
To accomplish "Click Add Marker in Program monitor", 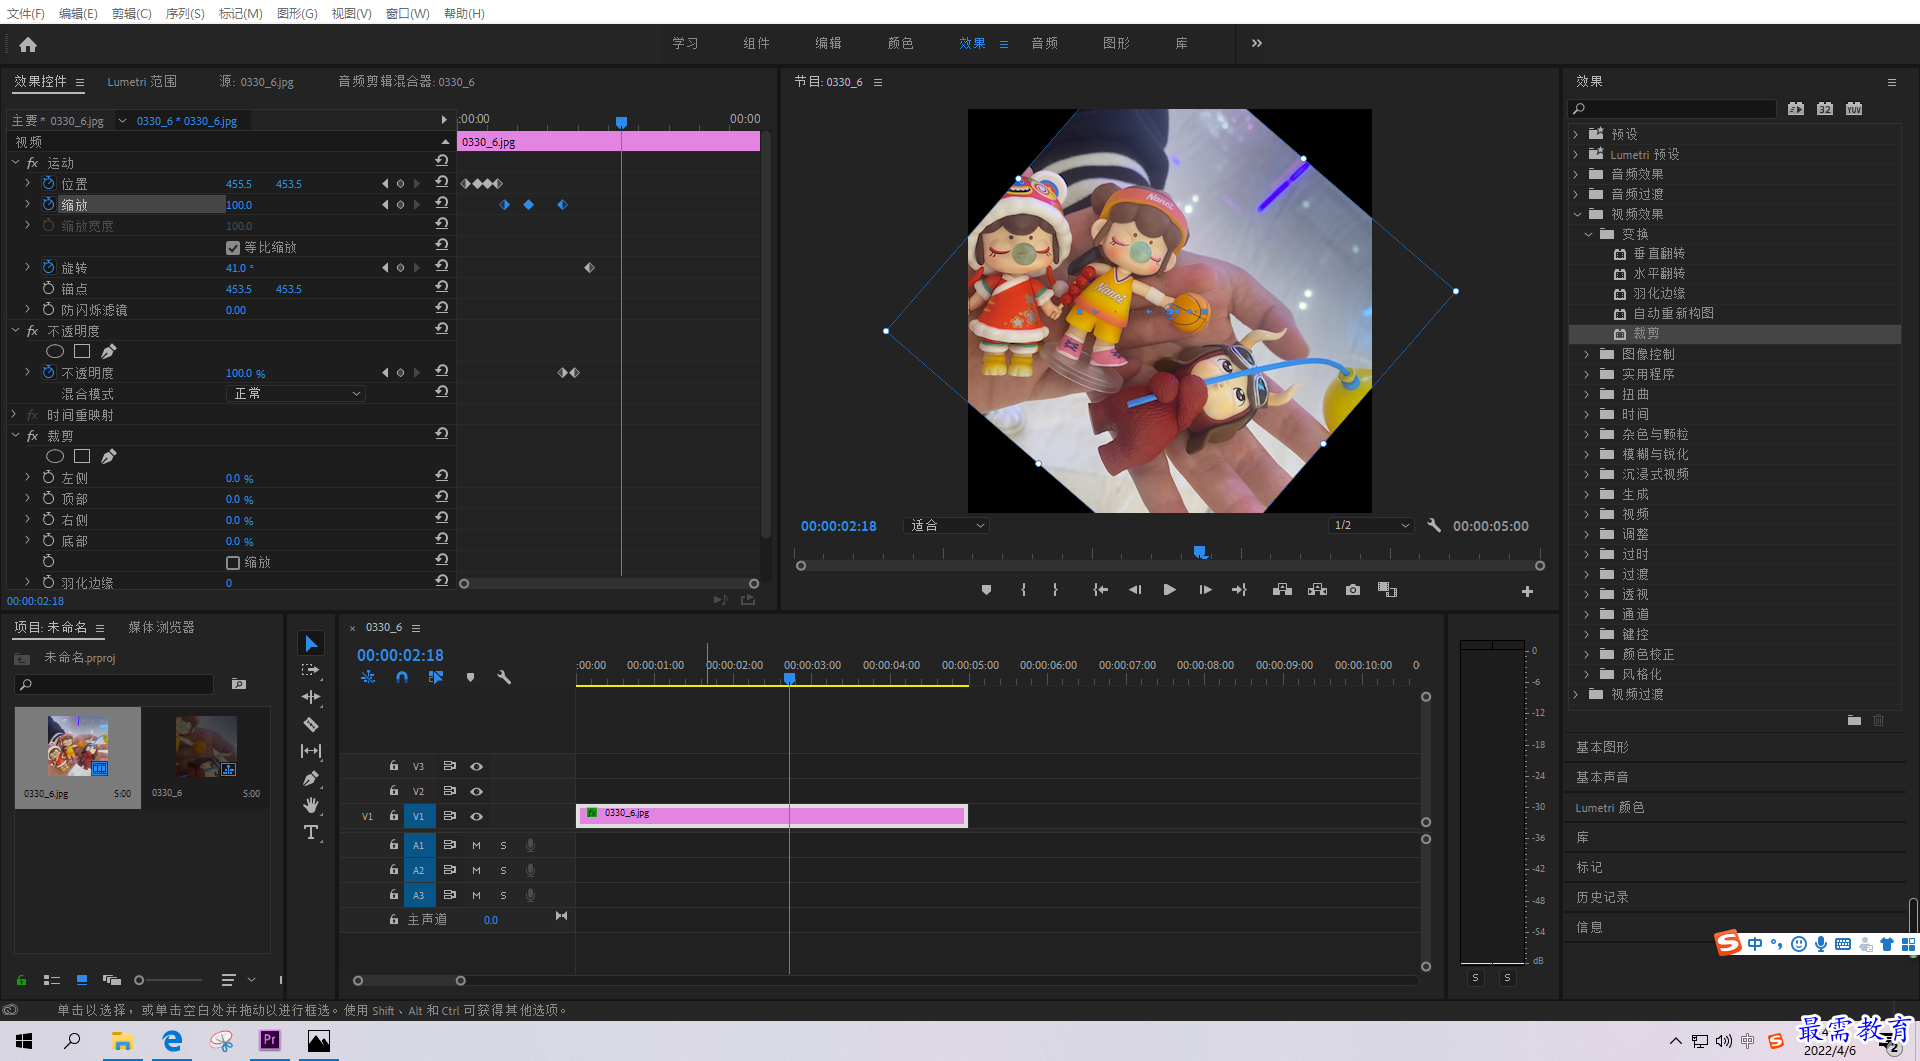I will click(986, 590).
